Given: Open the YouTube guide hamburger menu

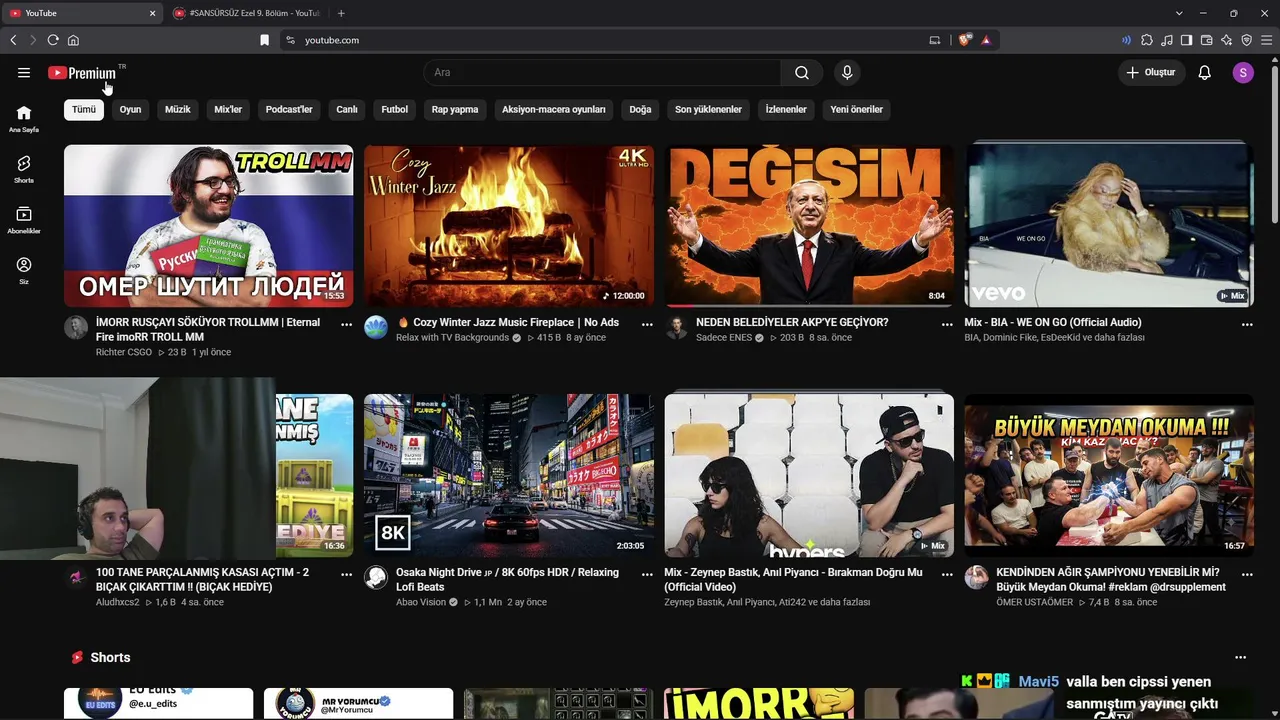Looking at the screenshot, I should [x=24, y=73].
